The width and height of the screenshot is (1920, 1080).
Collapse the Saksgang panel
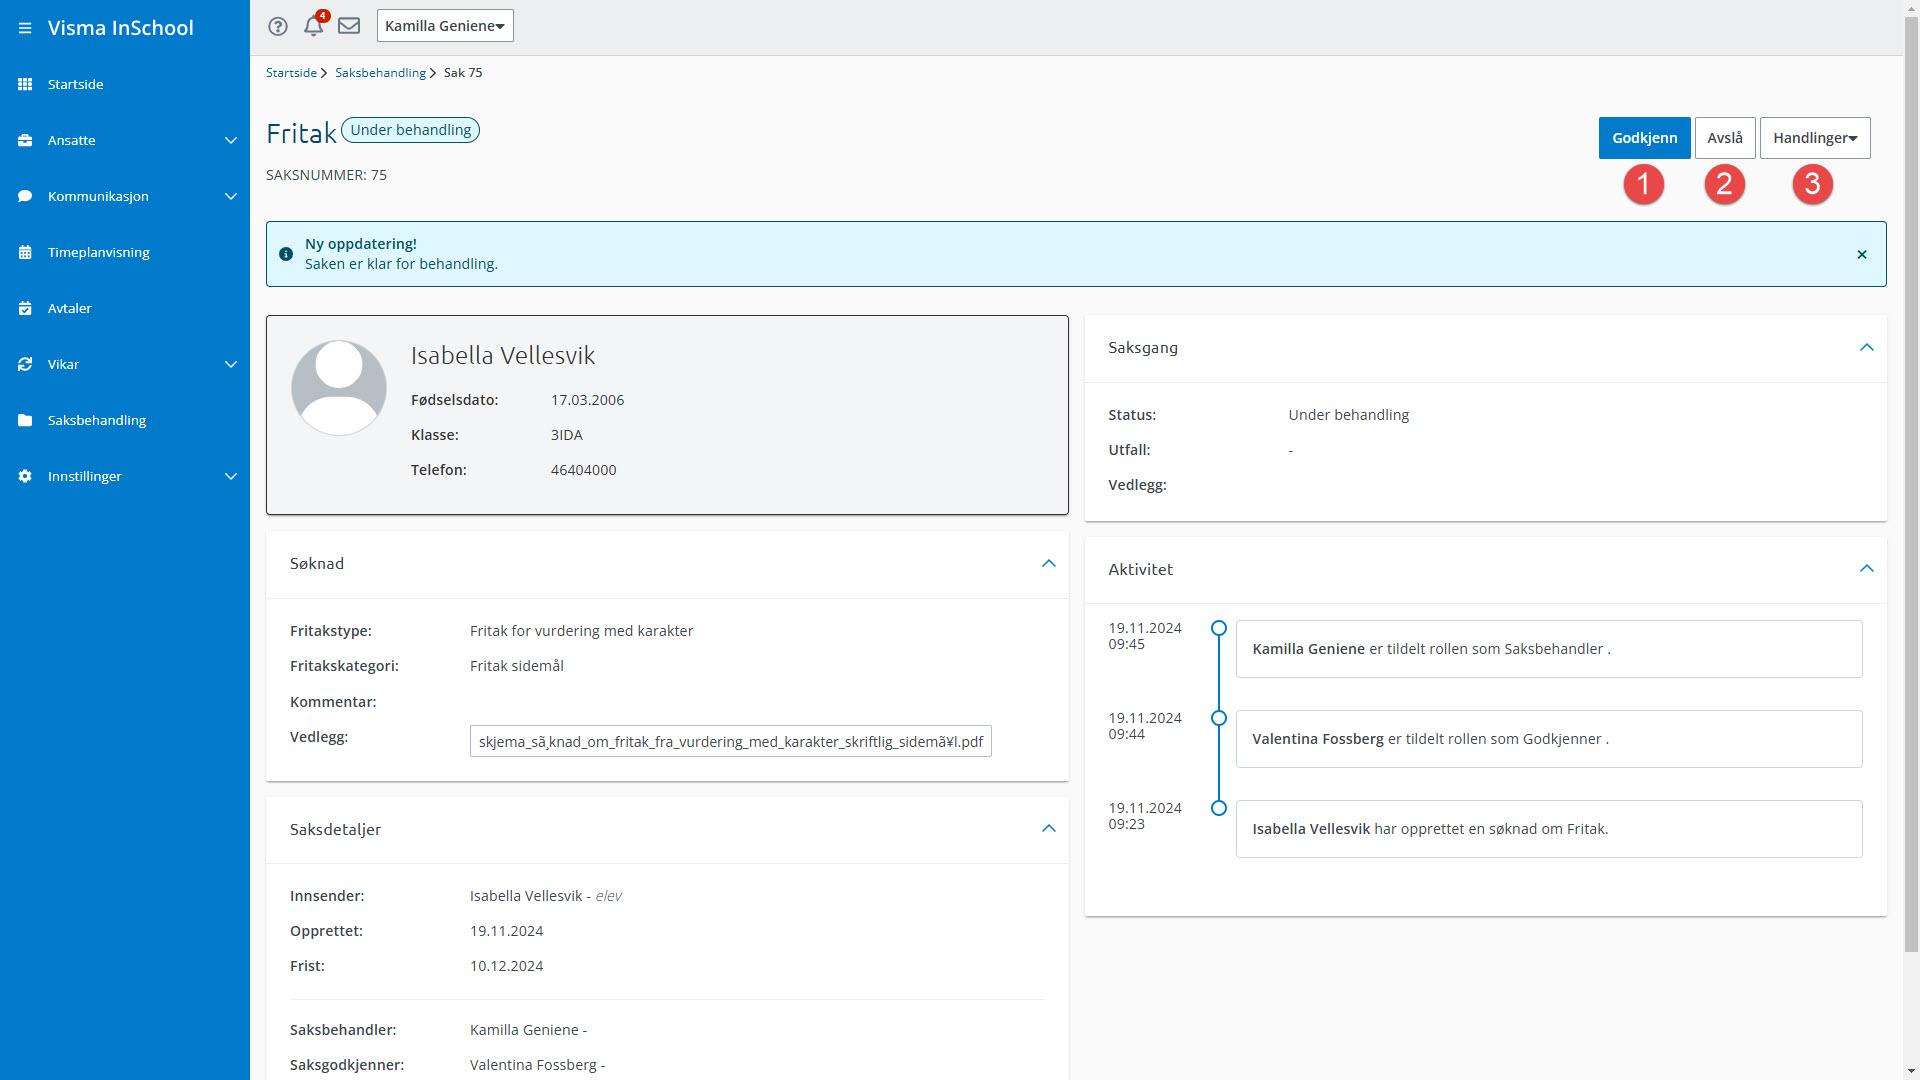point(1866,347)
